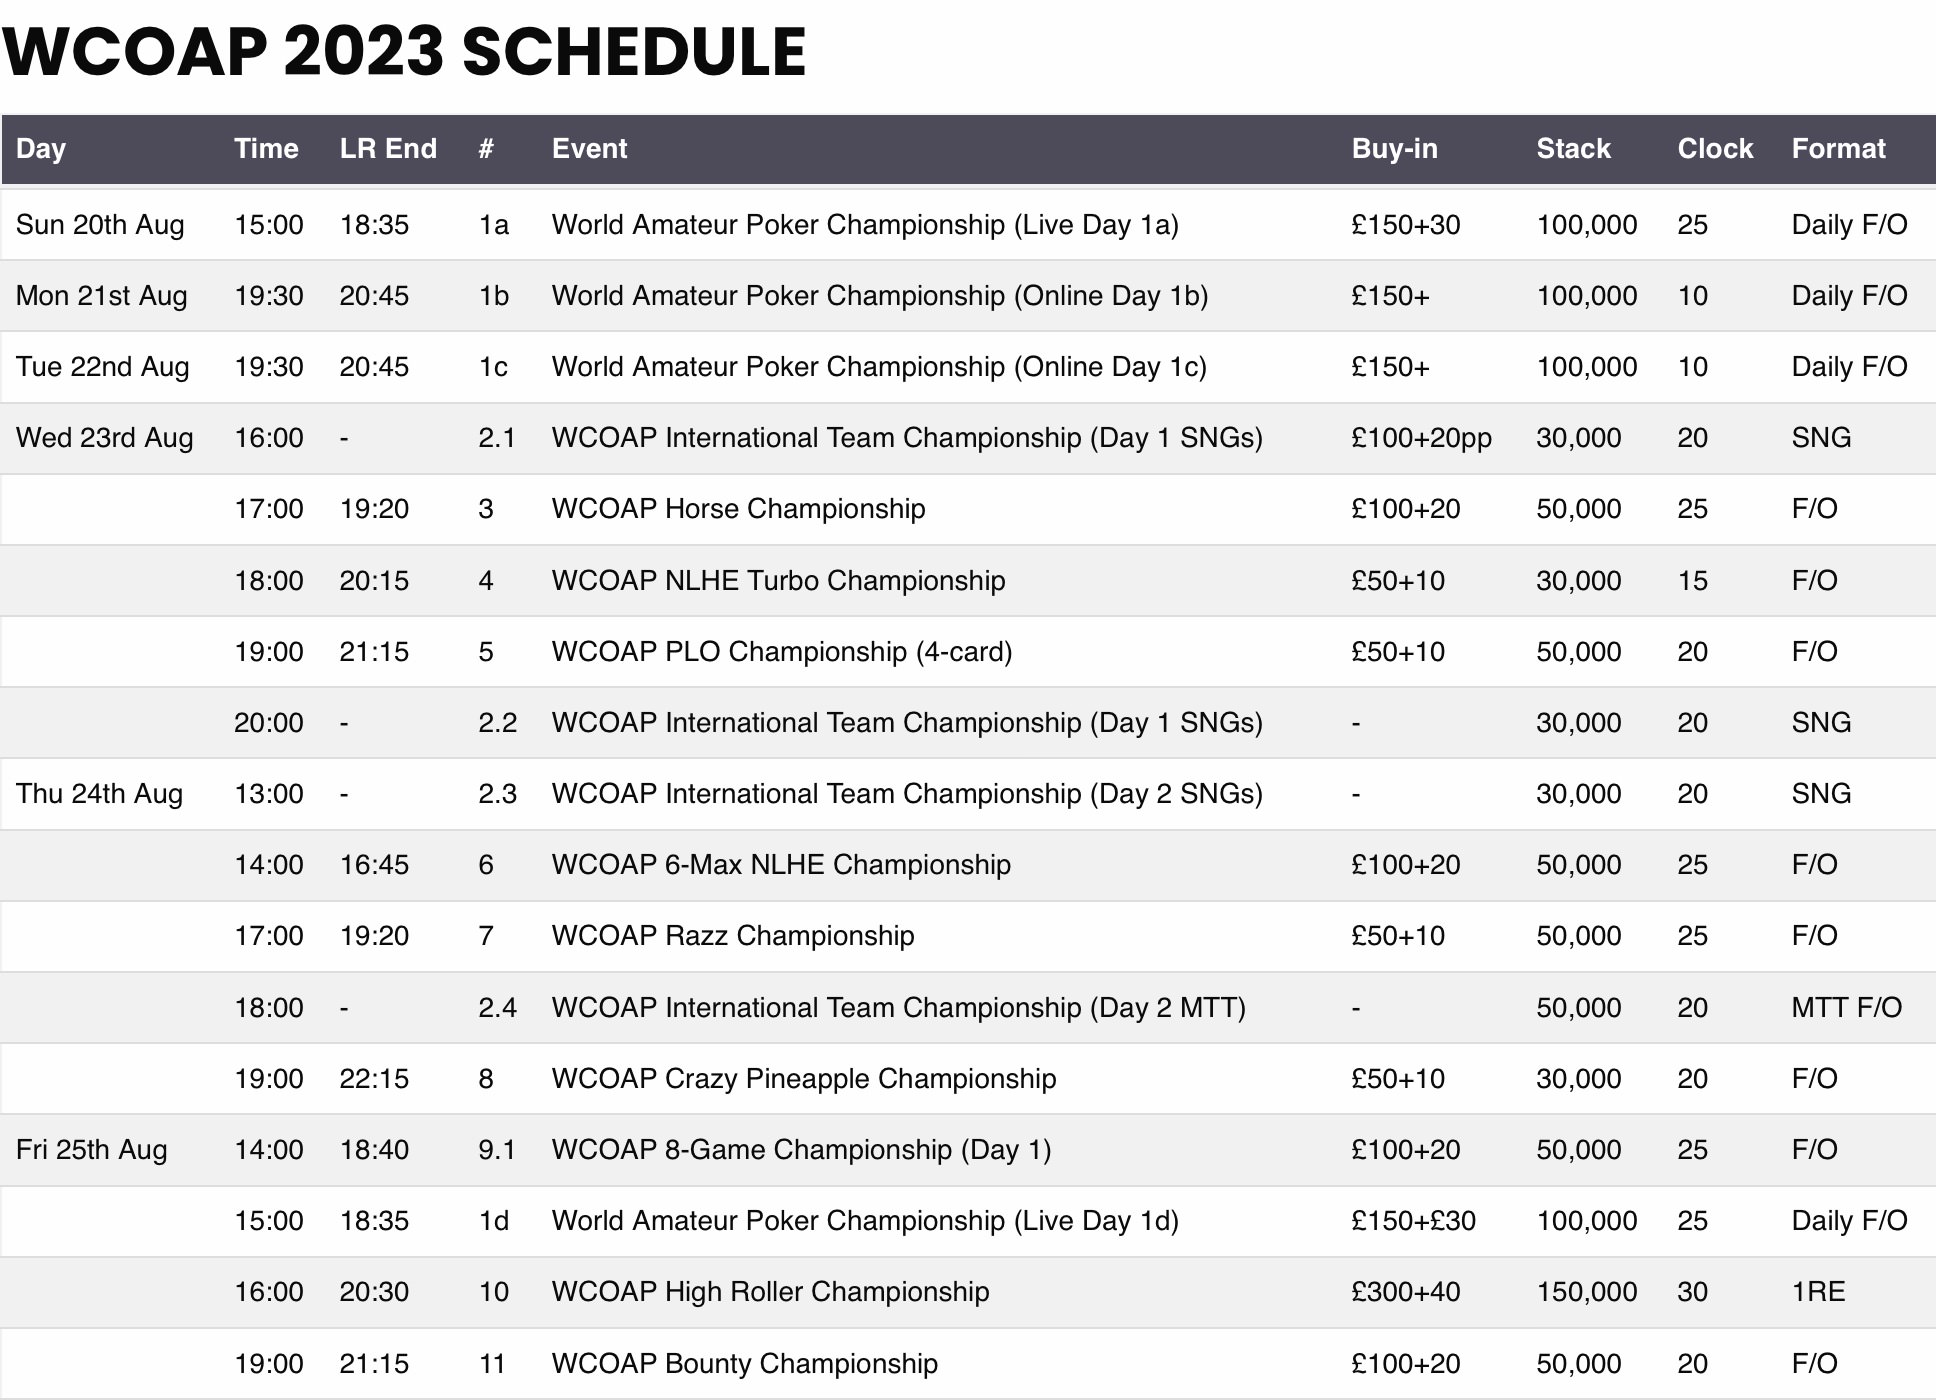This screenshot has height=1400, width=1936.
Task: Select the LR End column header
Action: (388, 149)
